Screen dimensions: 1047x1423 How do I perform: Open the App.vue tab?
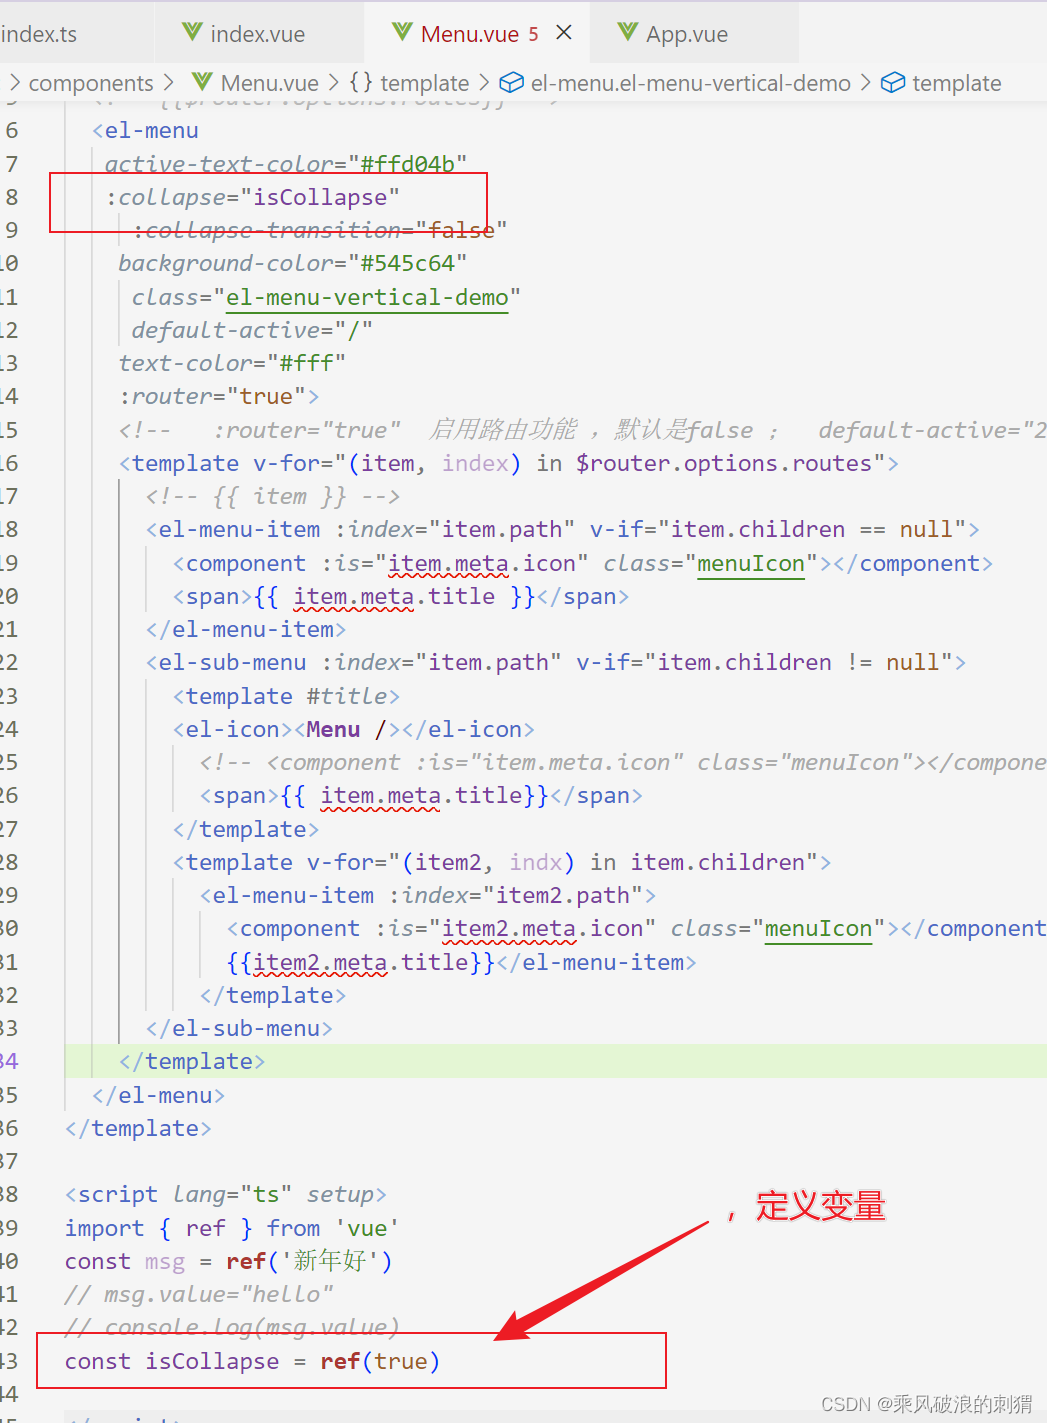tap(687, 34)
